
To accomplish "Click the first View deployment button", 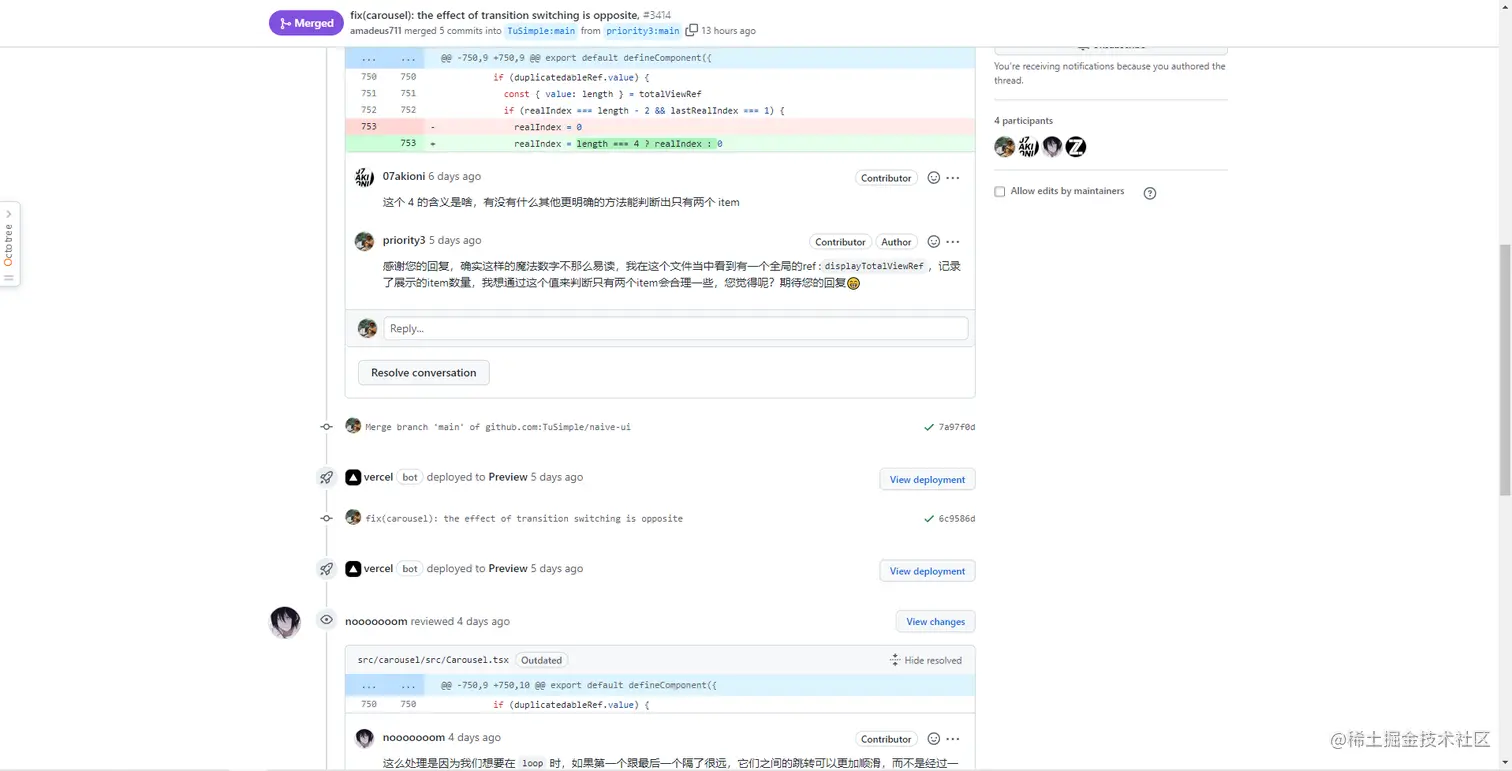I will 927,479.
